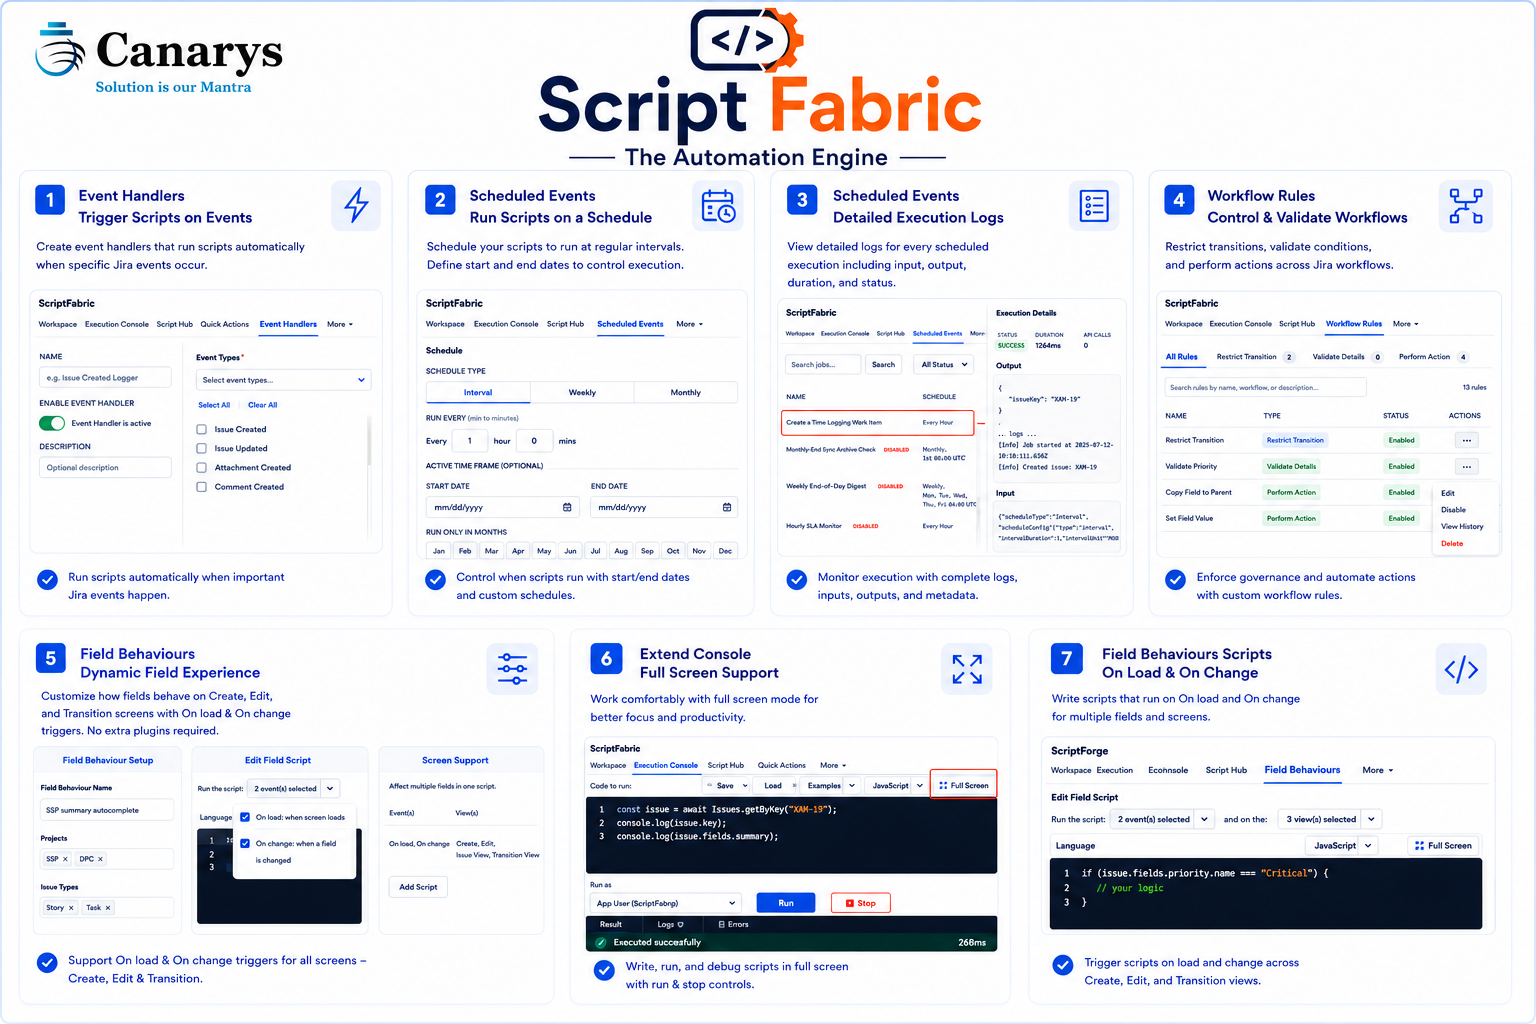Check the Issue Updated event type

coord(202,448)
